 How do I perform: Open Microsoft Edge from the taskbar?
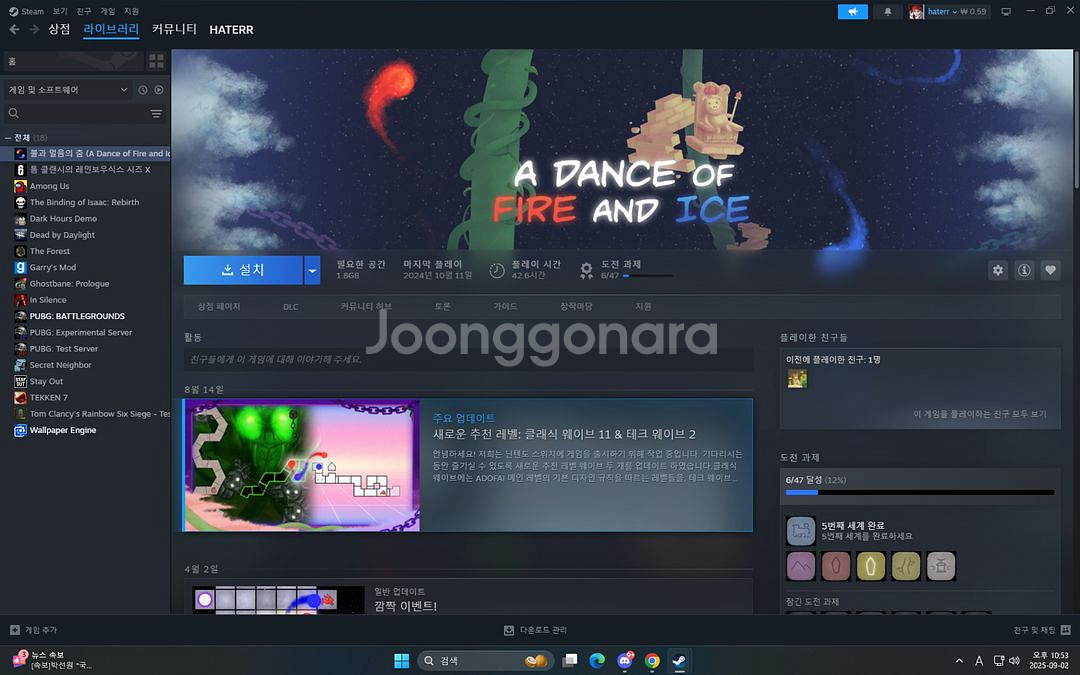tap(597, 661)
